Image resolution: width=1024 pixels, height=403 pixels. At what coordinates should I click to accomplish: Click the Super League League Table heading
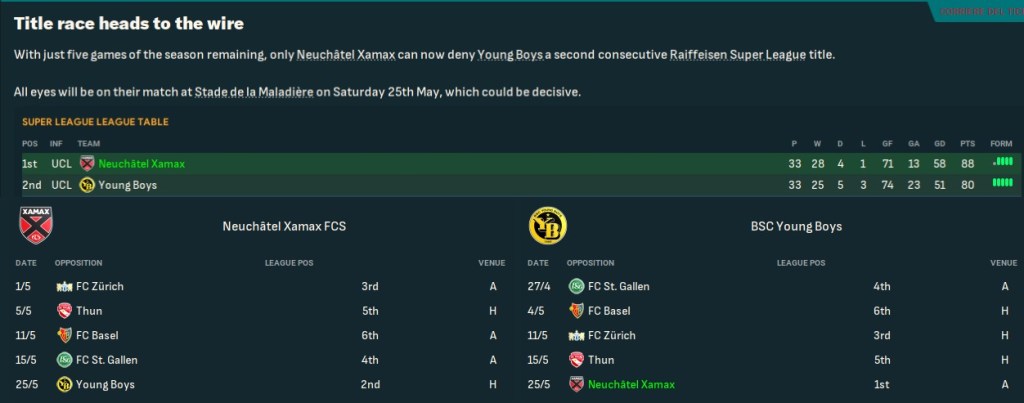click(x=95, y=122)
